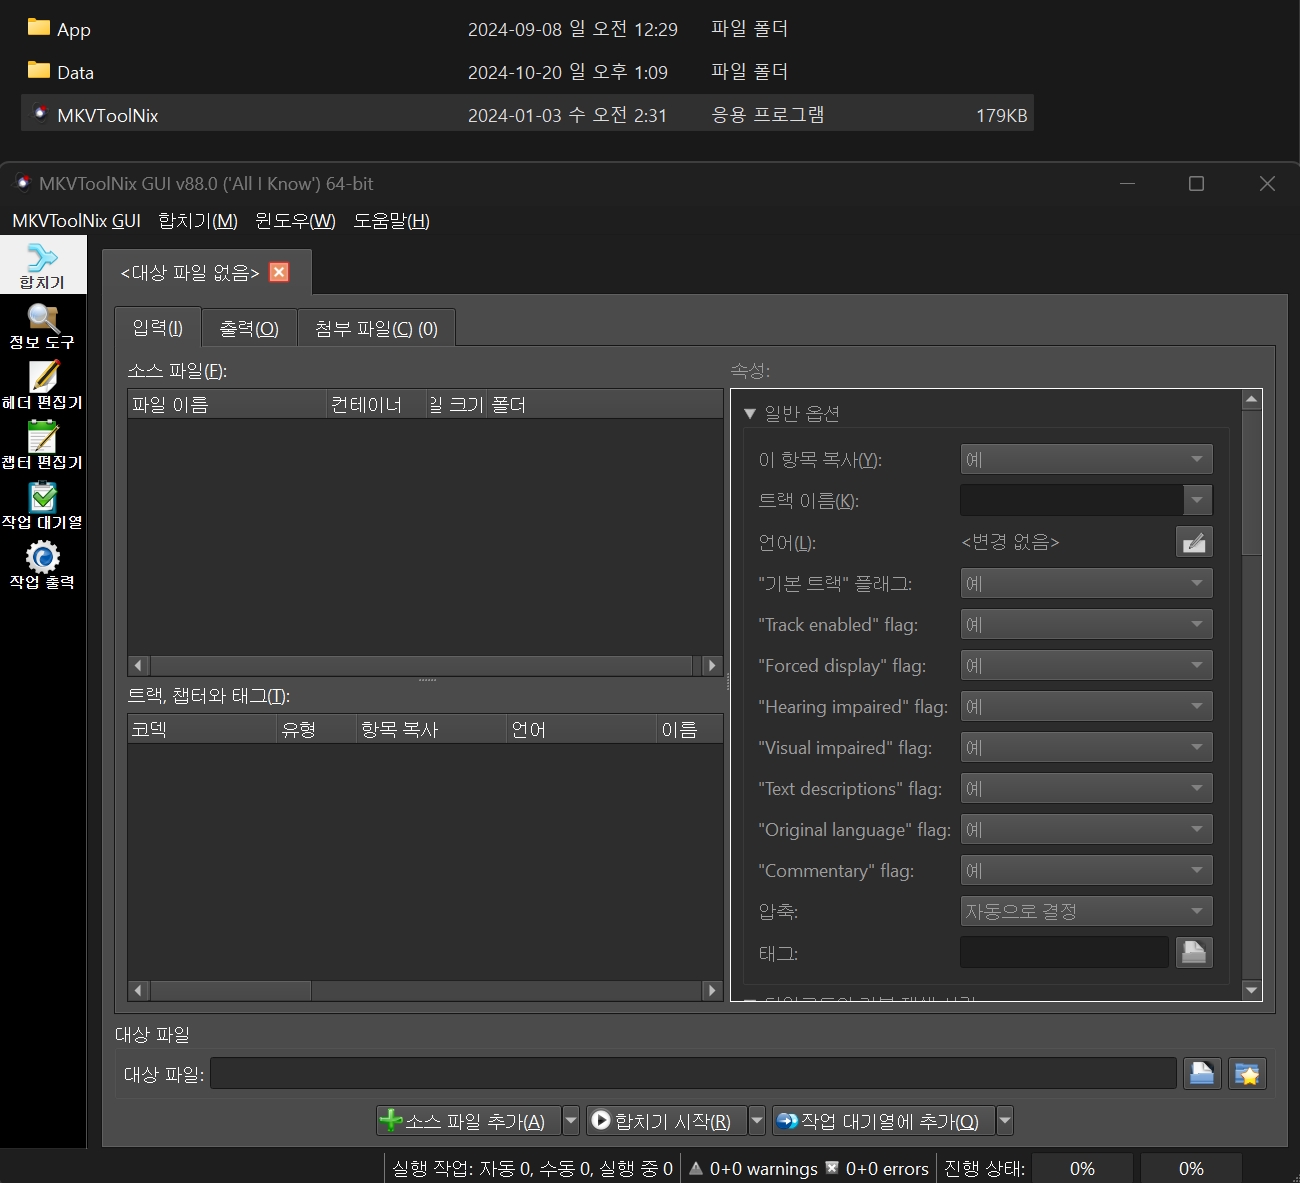Image resolution: width=1300 pixels, height=1183 pixels.
Task: Browse for destination file icon
Action: 1202,1074
